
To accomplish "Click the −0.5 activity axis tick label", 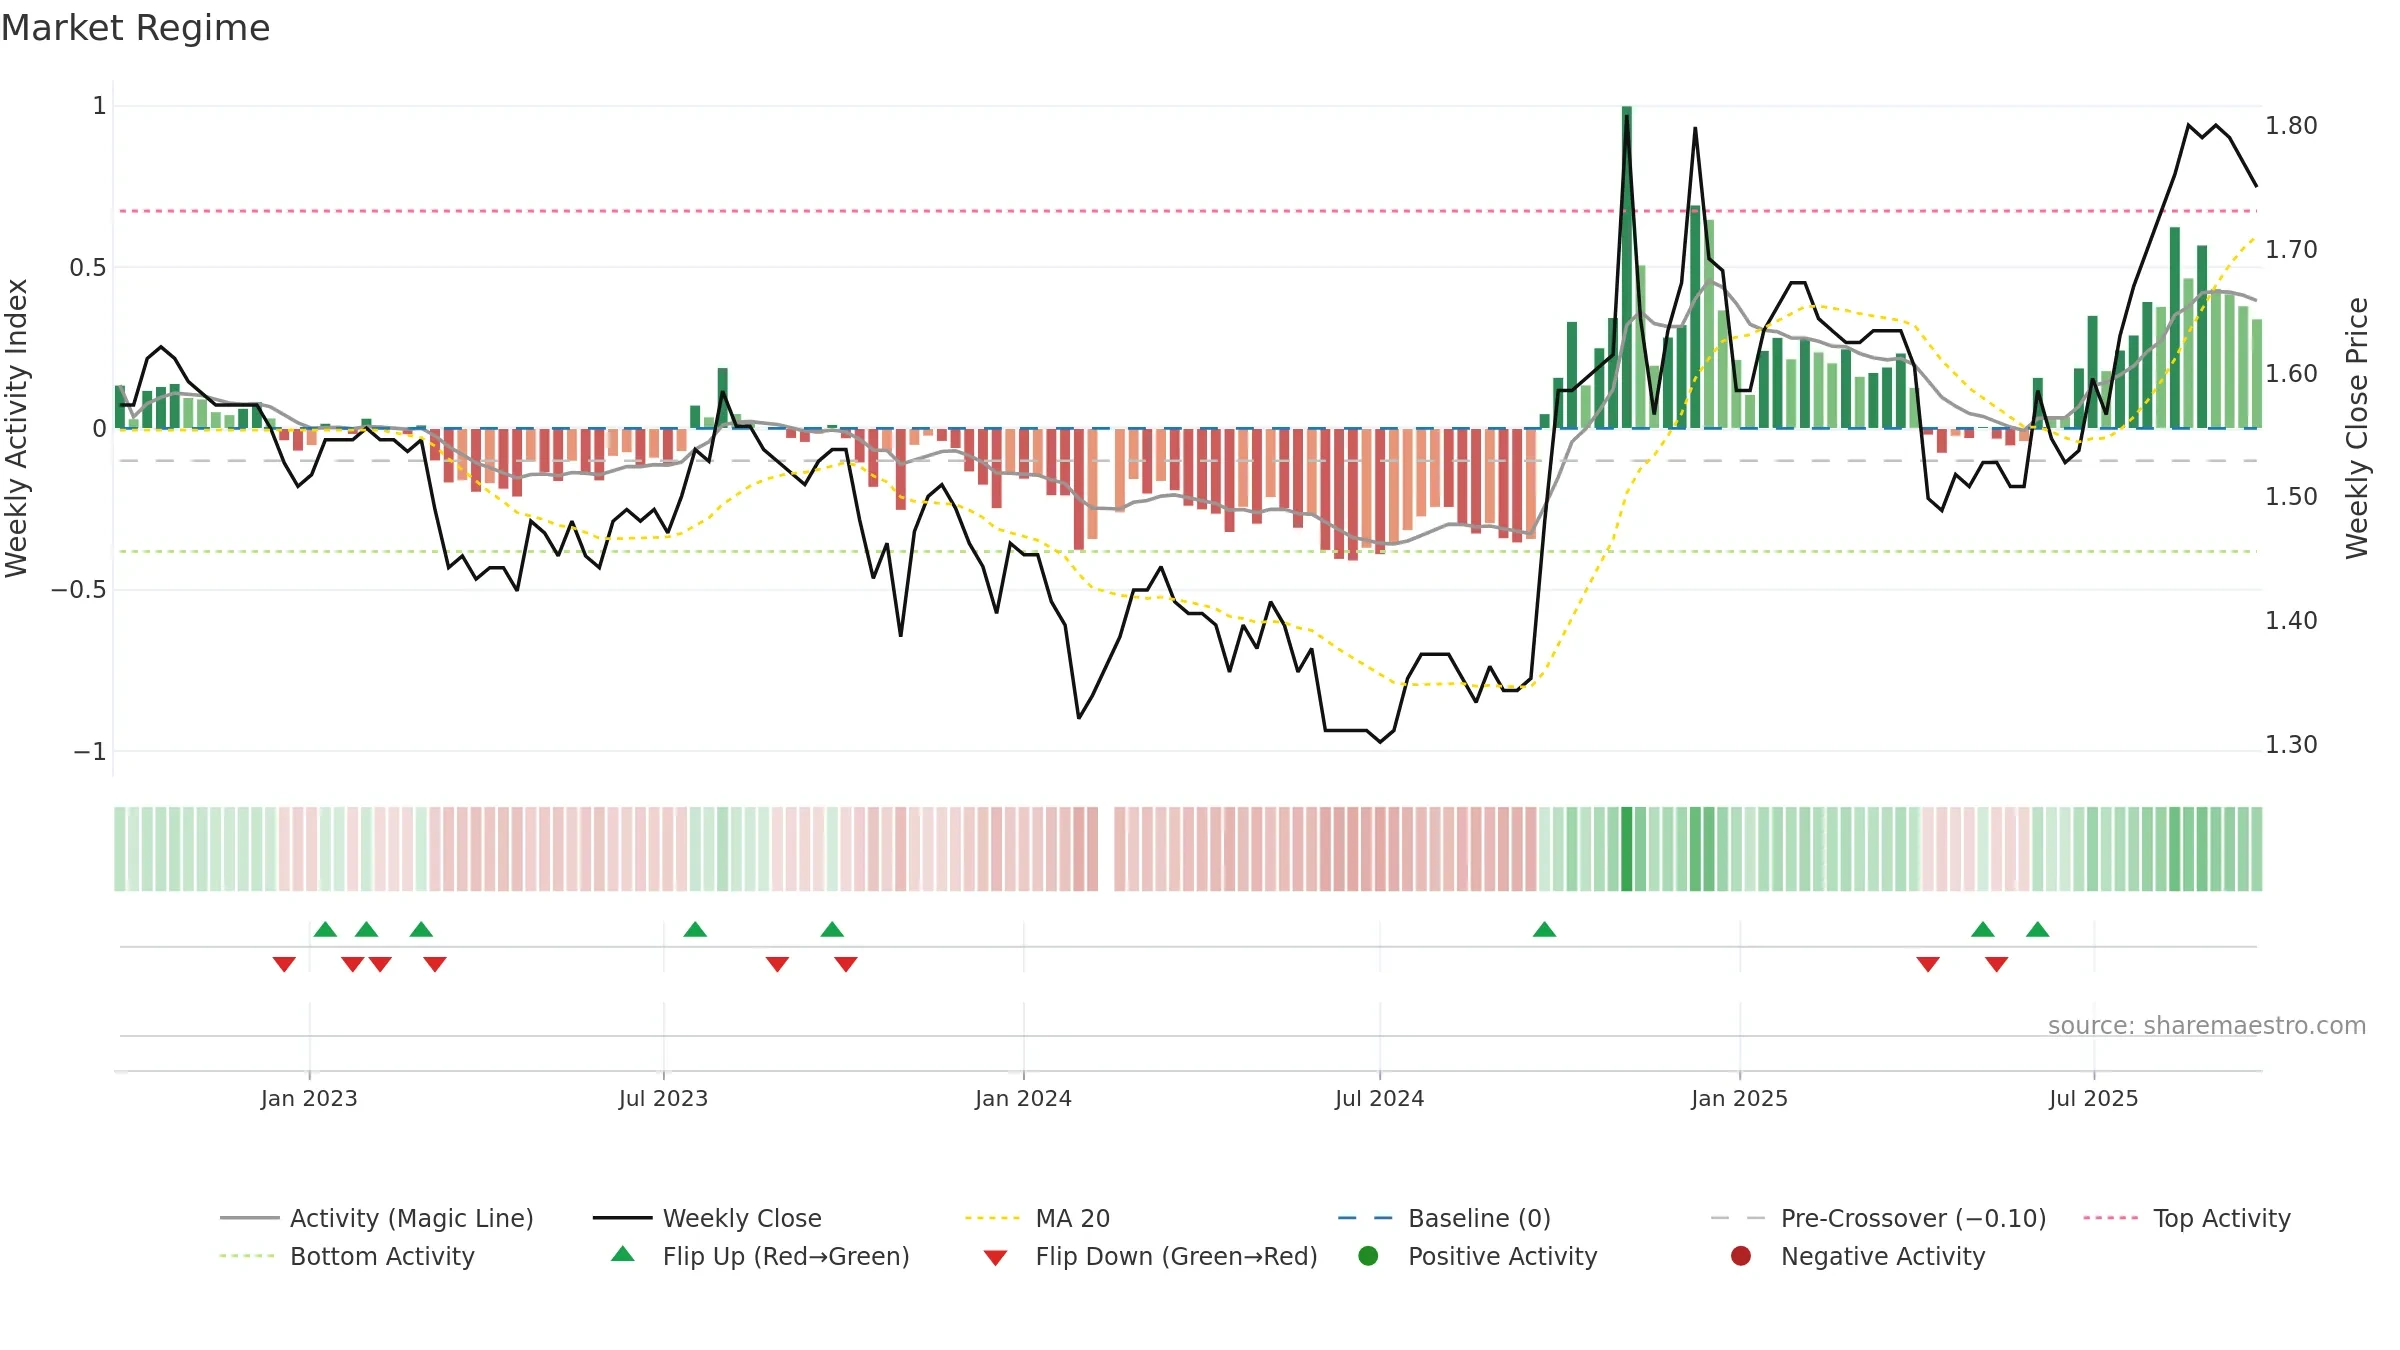I will pyautogui.click(x=78, y=590).
